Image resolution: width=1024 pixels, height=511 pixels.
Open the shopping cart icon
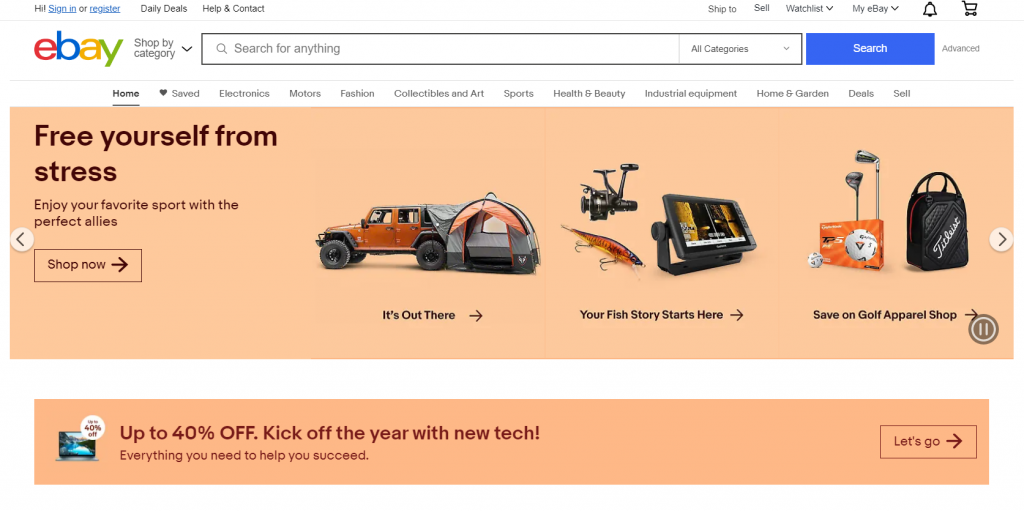(x=969, y=9)
